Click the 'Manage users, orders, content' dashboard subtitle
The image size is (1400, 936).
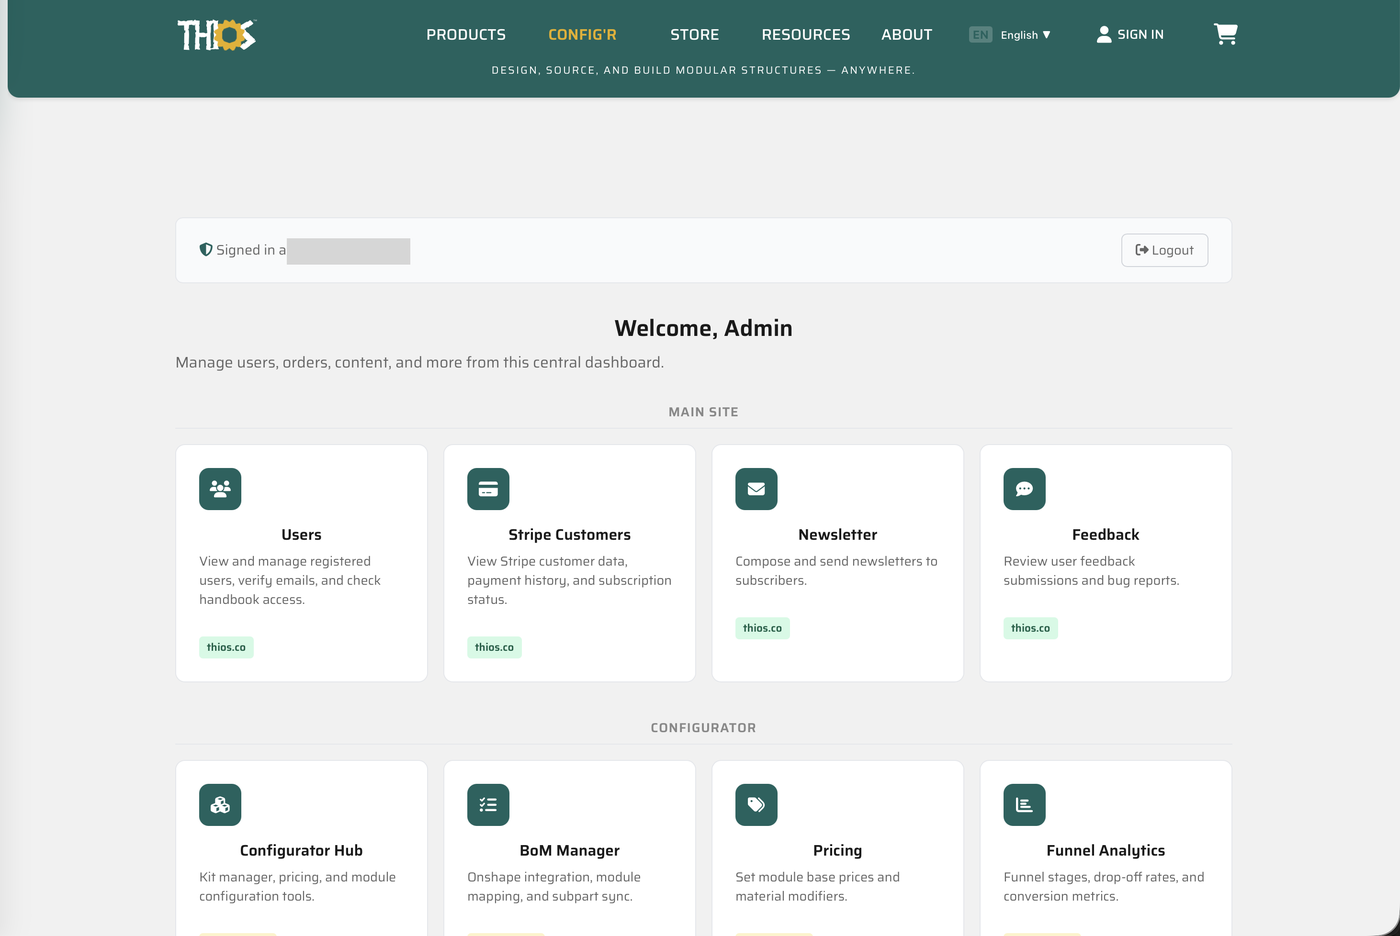point(419,362)
